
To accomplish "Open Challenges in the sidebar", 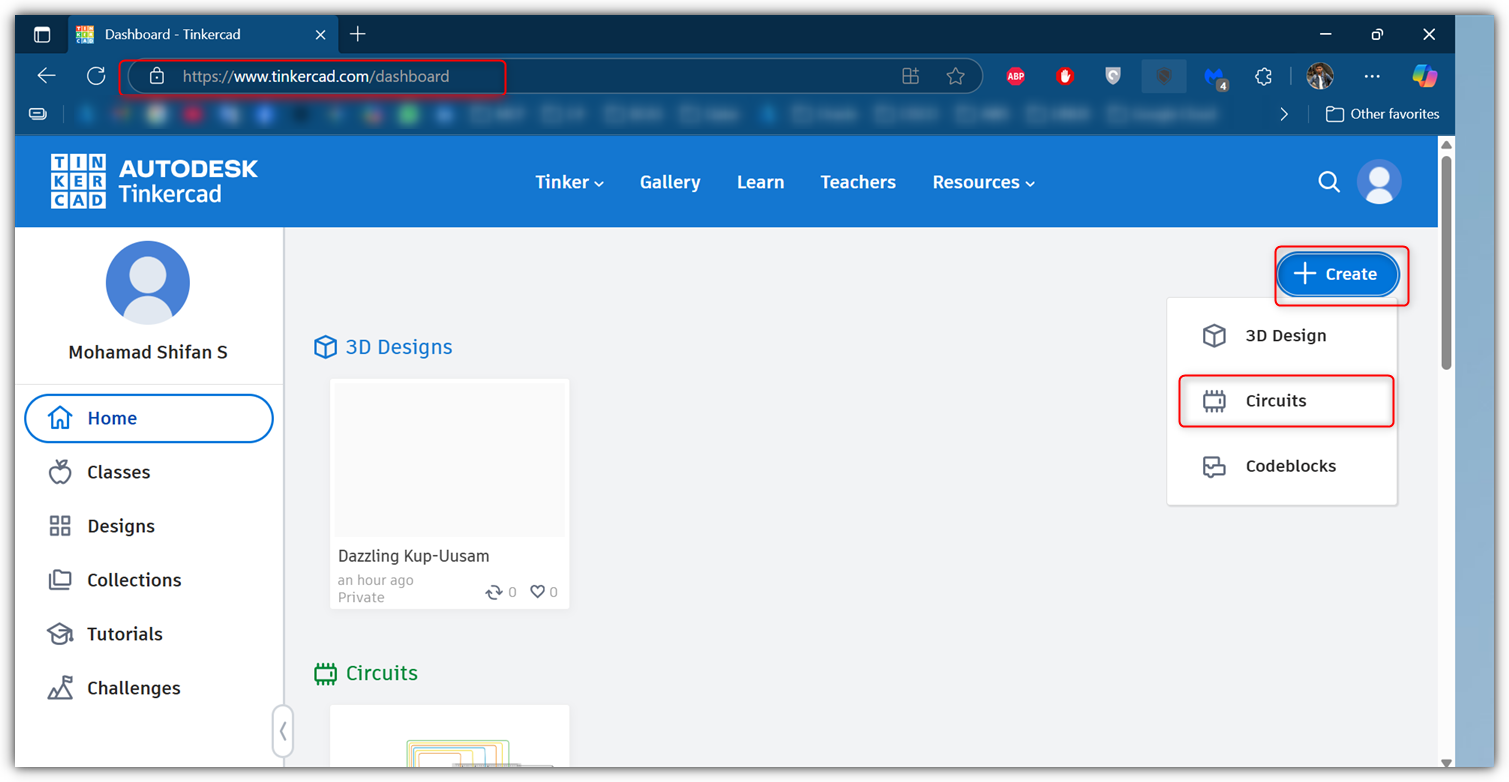I will tap(149, 688).
